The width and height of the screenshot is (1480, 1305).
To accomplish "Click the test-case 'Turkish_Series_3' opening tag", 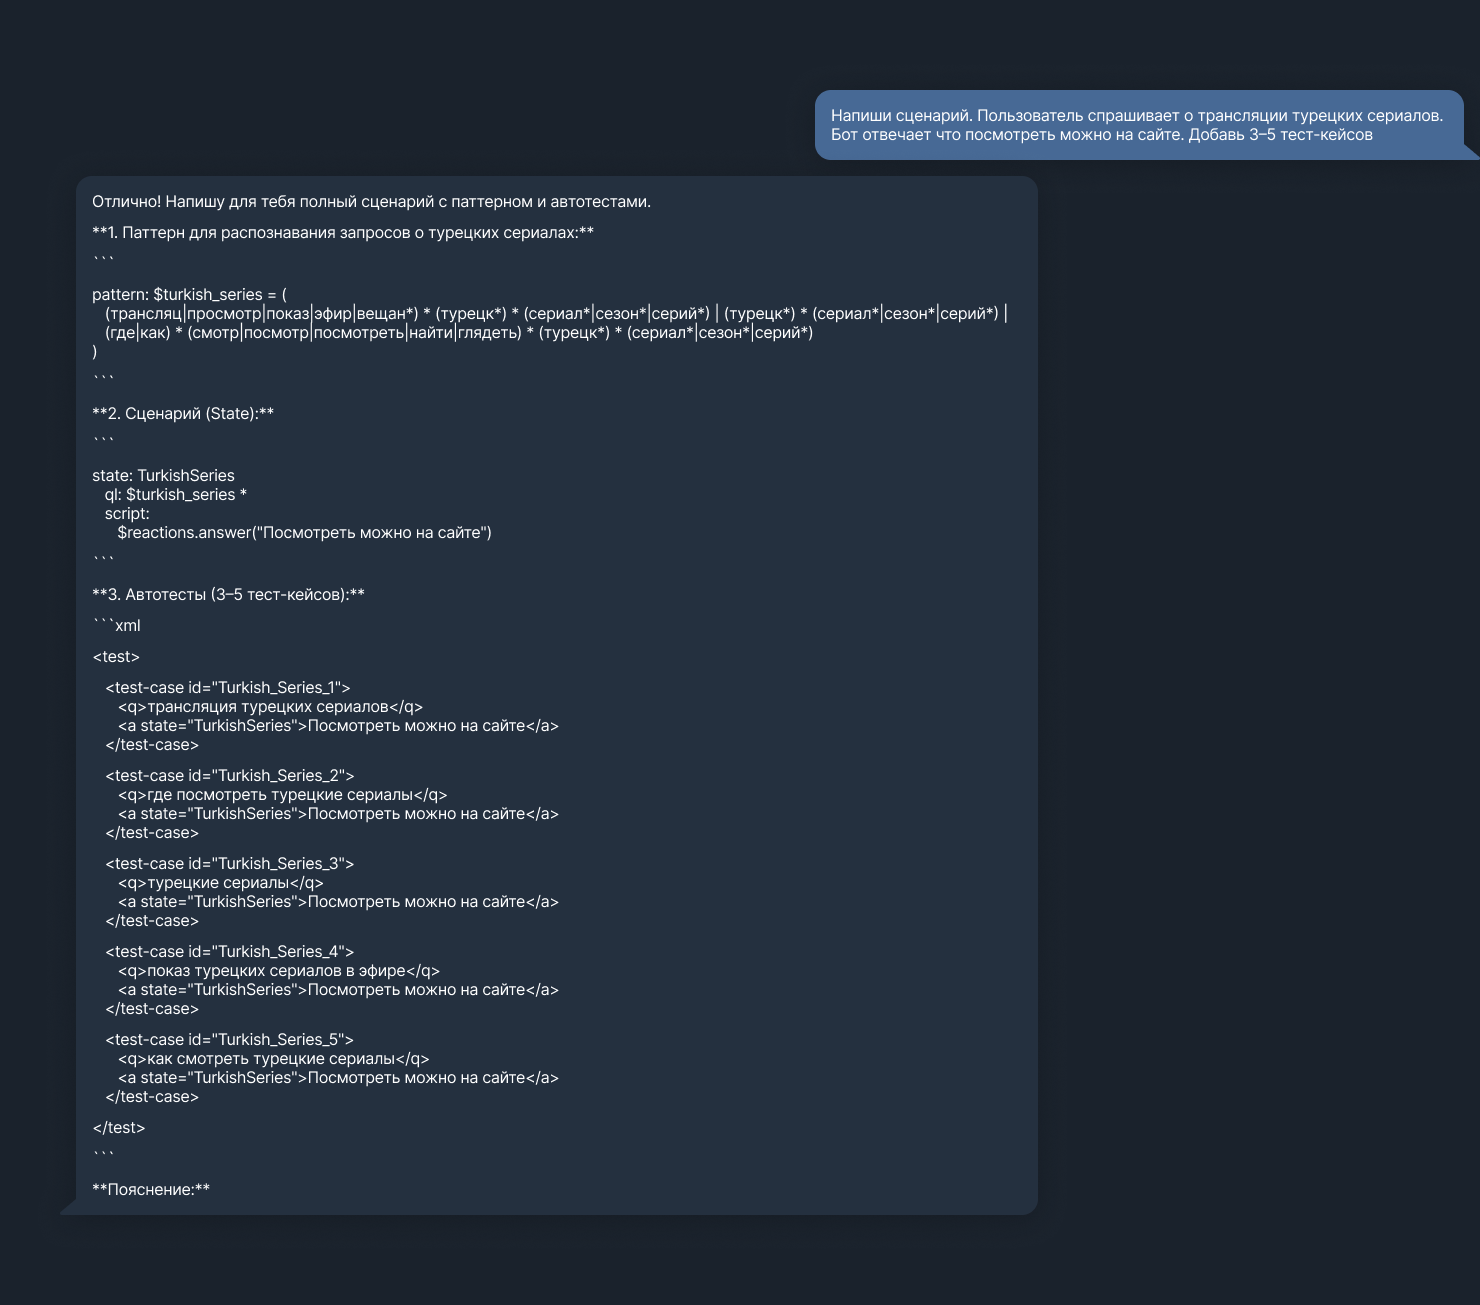I will 230,864.
